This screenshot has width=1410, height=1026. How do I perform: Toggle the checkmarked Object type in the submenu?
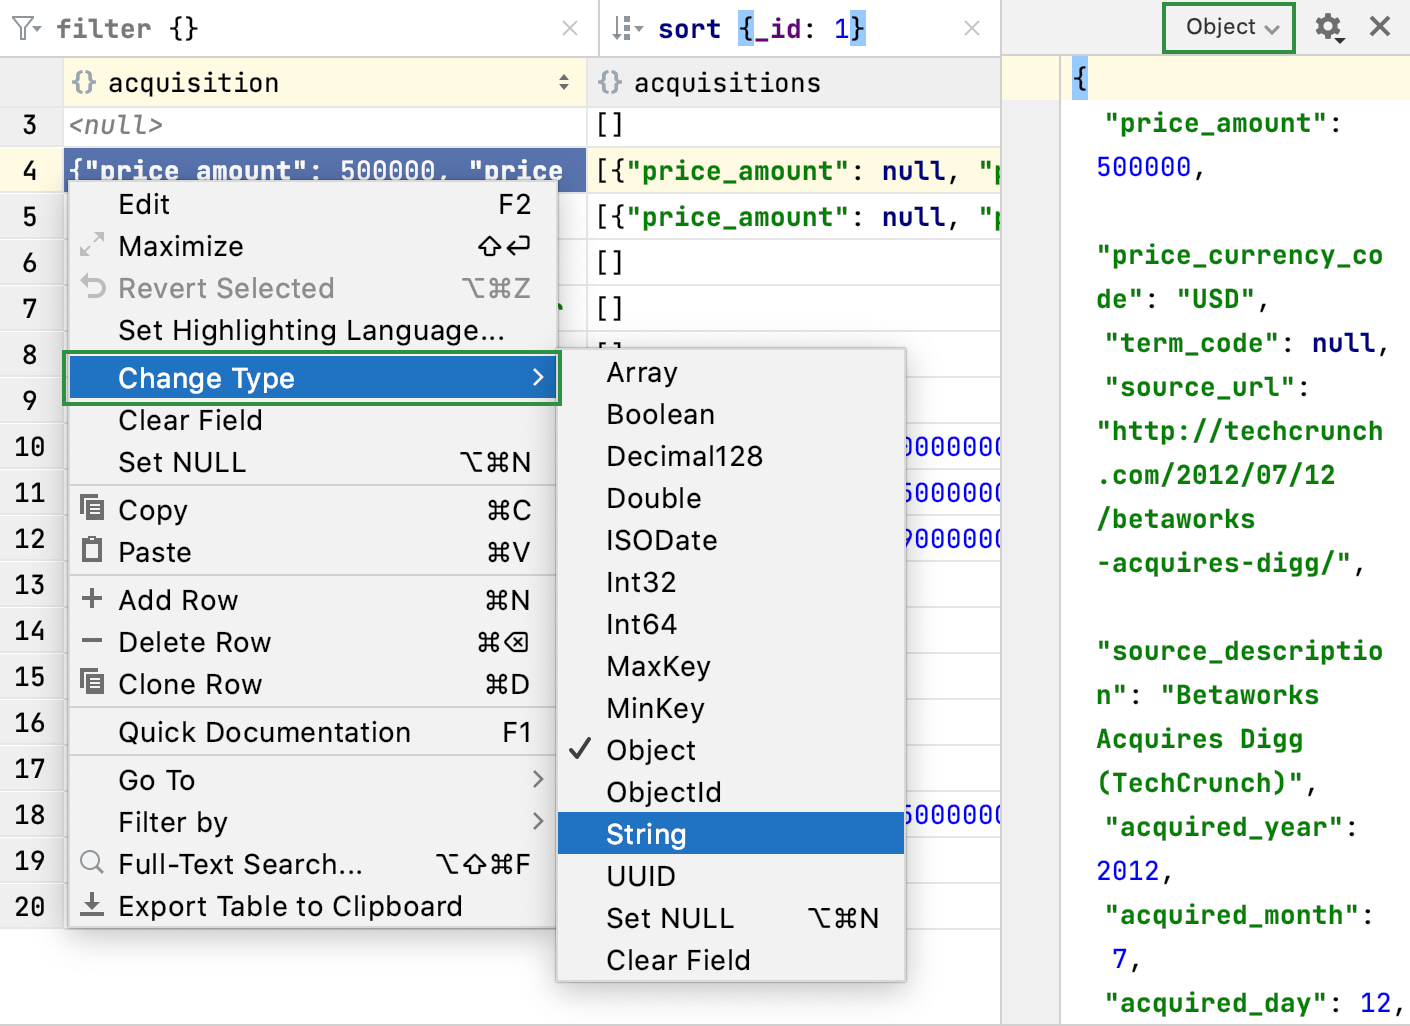pos(651,750)
